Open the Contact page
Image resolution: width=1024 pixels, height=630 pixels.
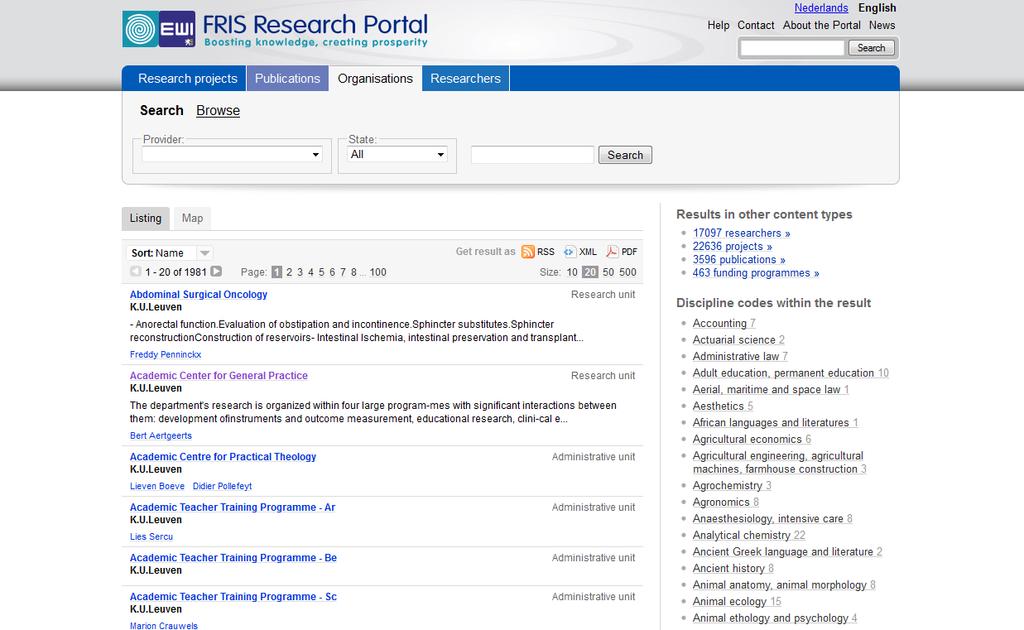756,25
